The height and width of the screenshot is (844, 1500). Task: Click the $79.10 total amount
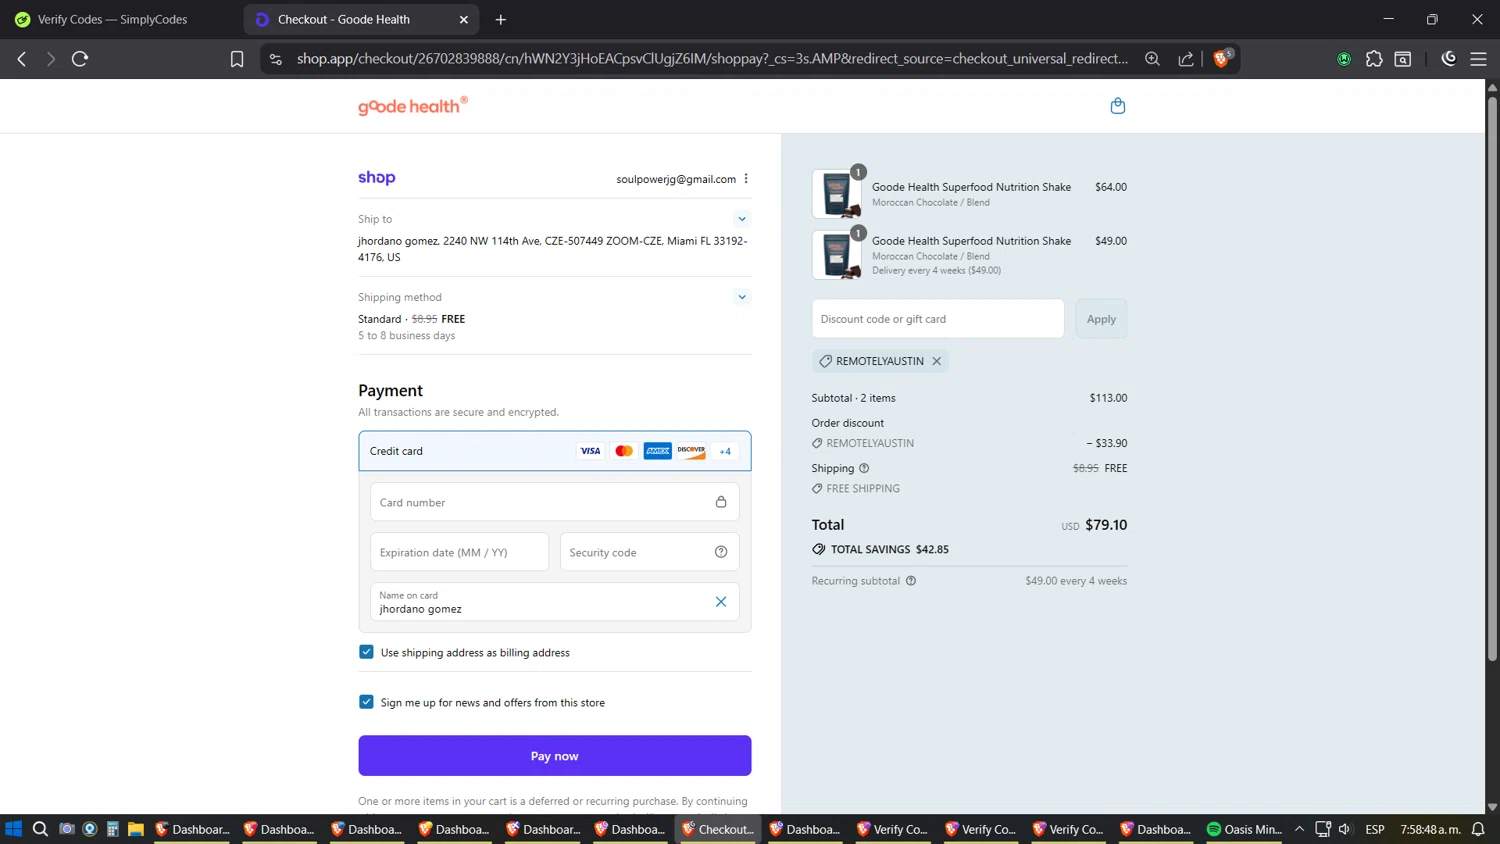point(1106,525)
